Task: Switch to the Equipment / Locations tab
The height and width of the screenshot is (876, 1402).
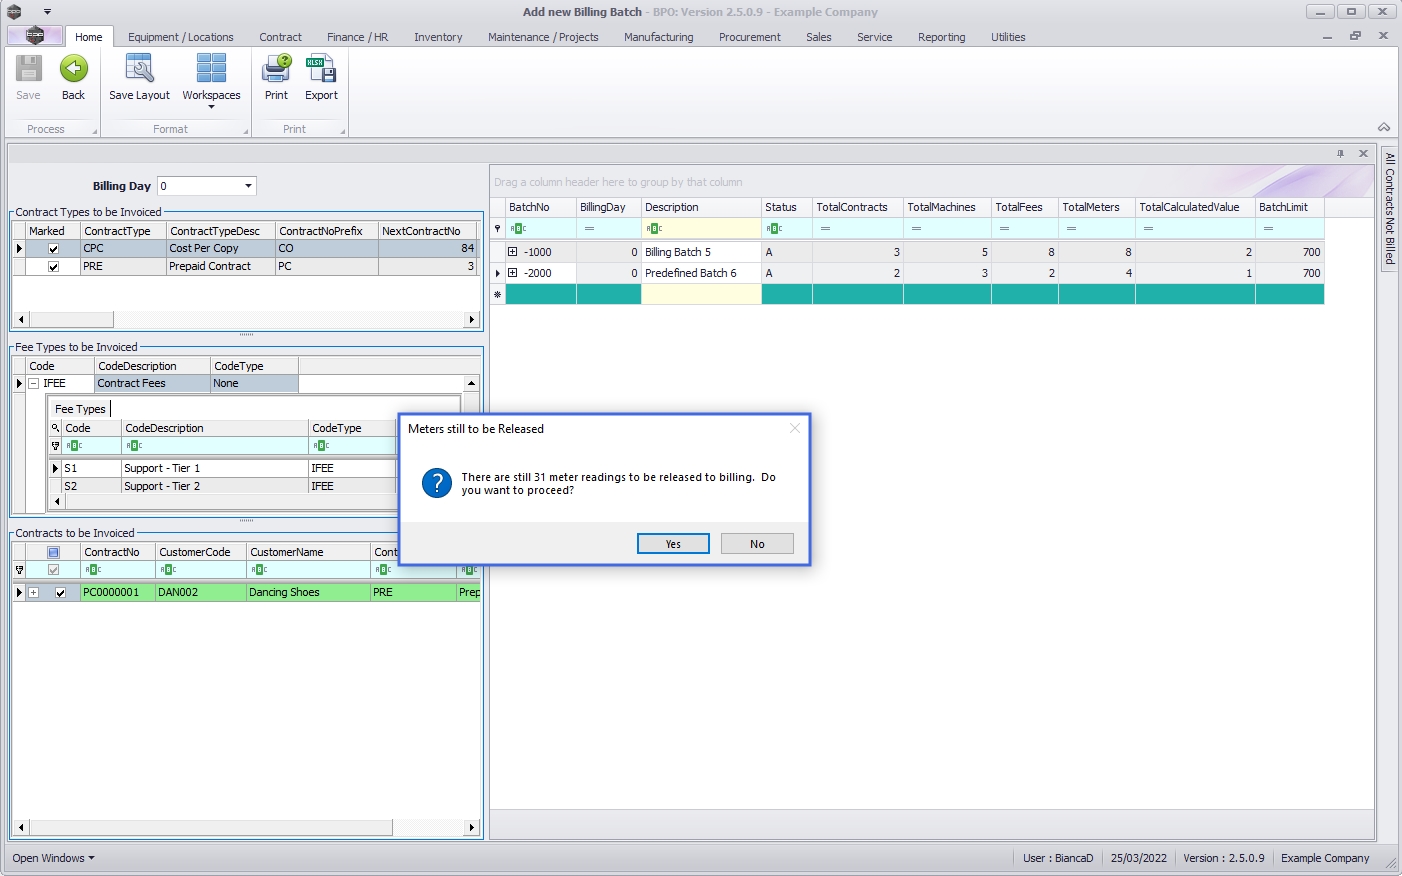Action: pos(180,37)
